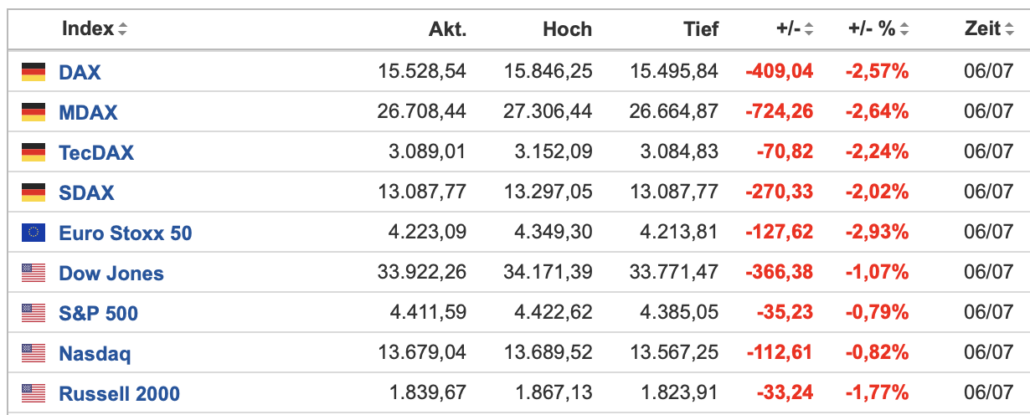Click the German flag beside DAX
Screen dimensions: 1030x415
coord(34,72)
